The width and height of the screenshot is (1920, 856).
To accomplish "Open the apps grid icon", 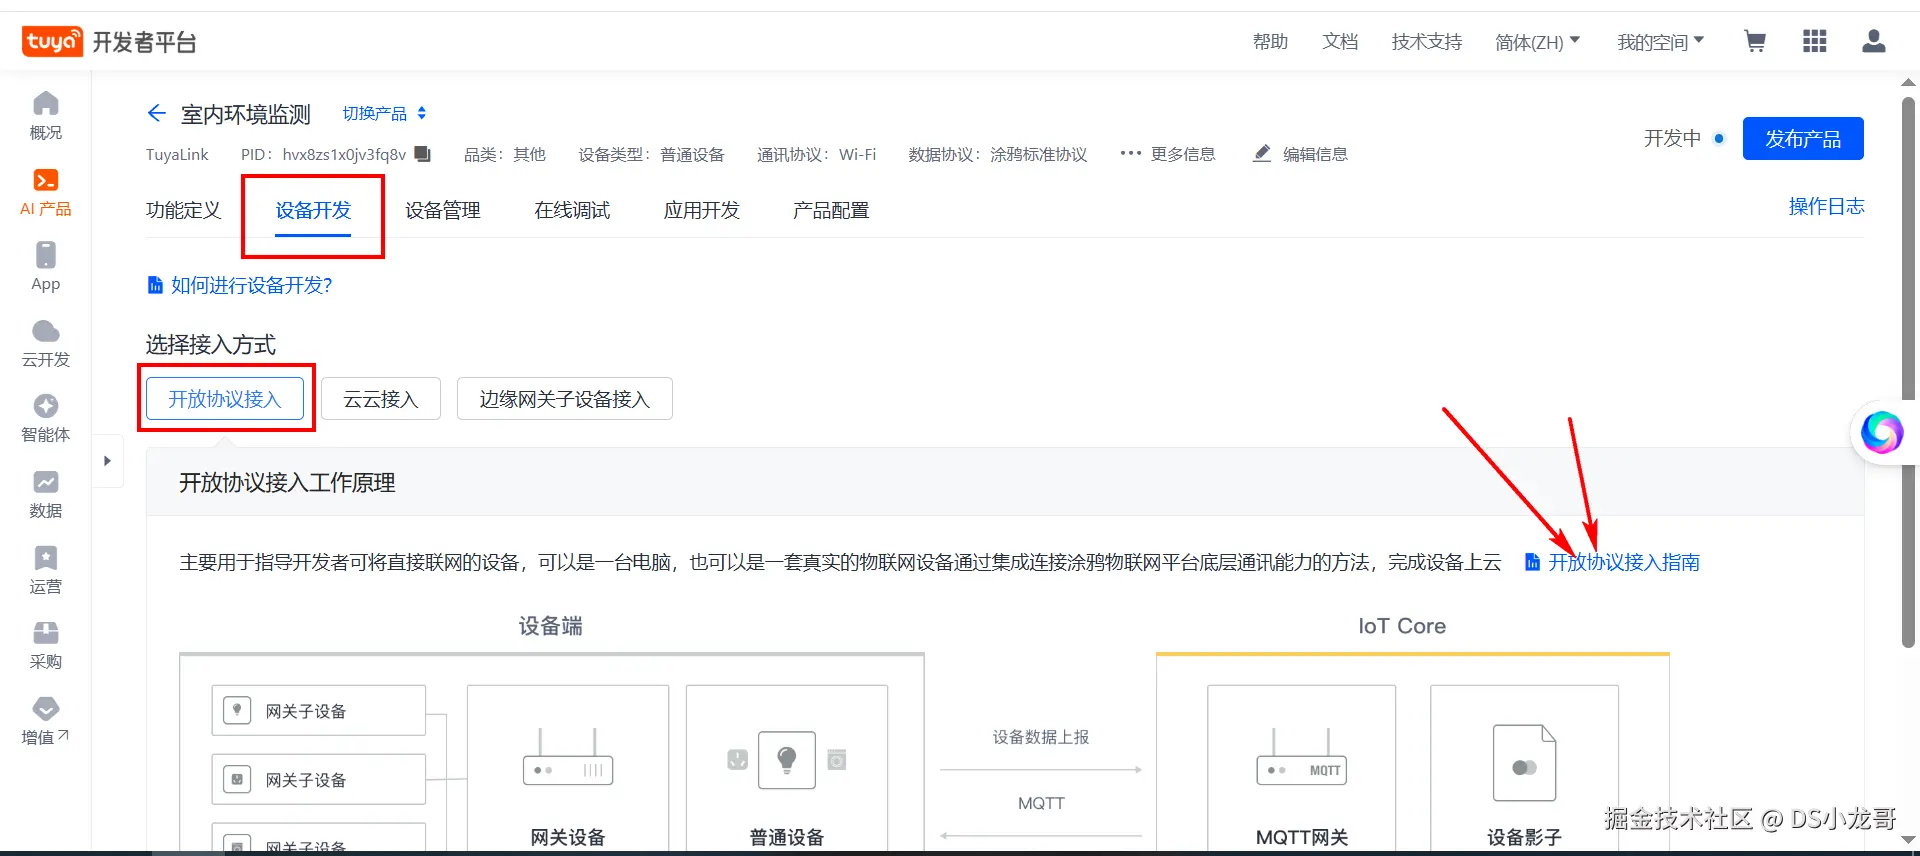I will pyautogui.click(x=1815, y=41).
